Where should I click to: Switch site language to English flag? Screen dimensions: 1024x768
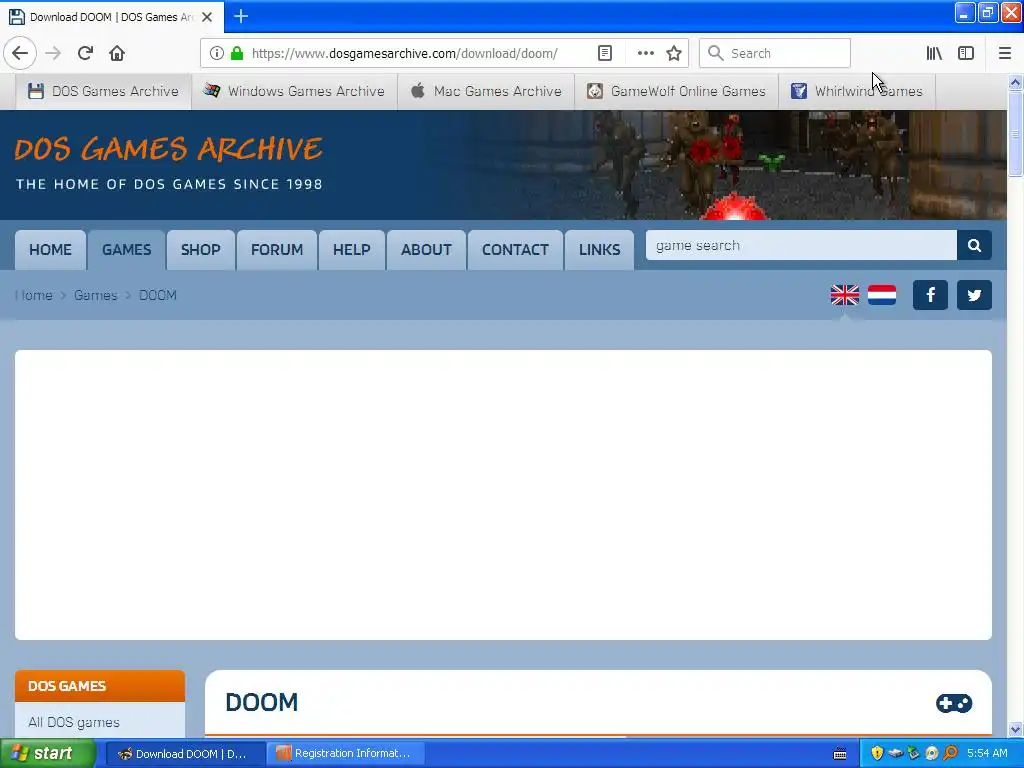(844, 295)
